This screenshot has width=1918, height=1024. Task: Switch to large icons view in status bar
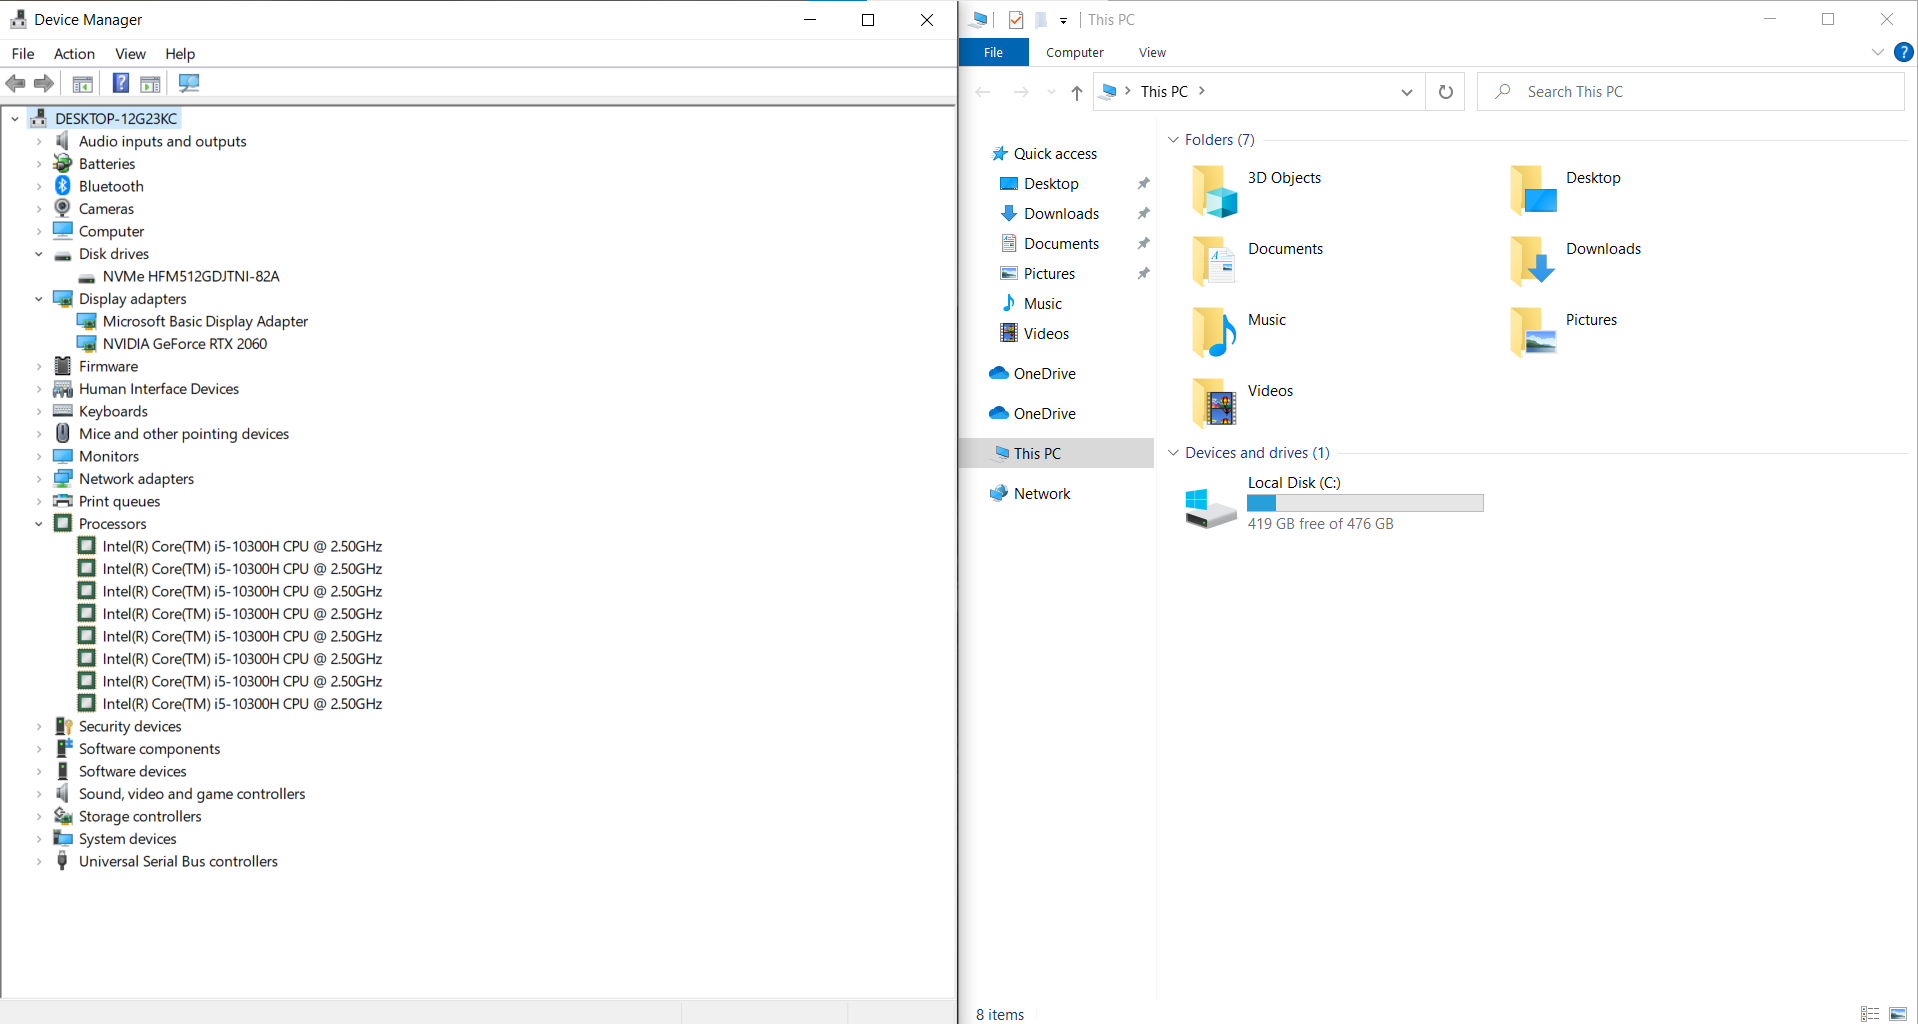pyautogui.click(x=1897, y=1014)
